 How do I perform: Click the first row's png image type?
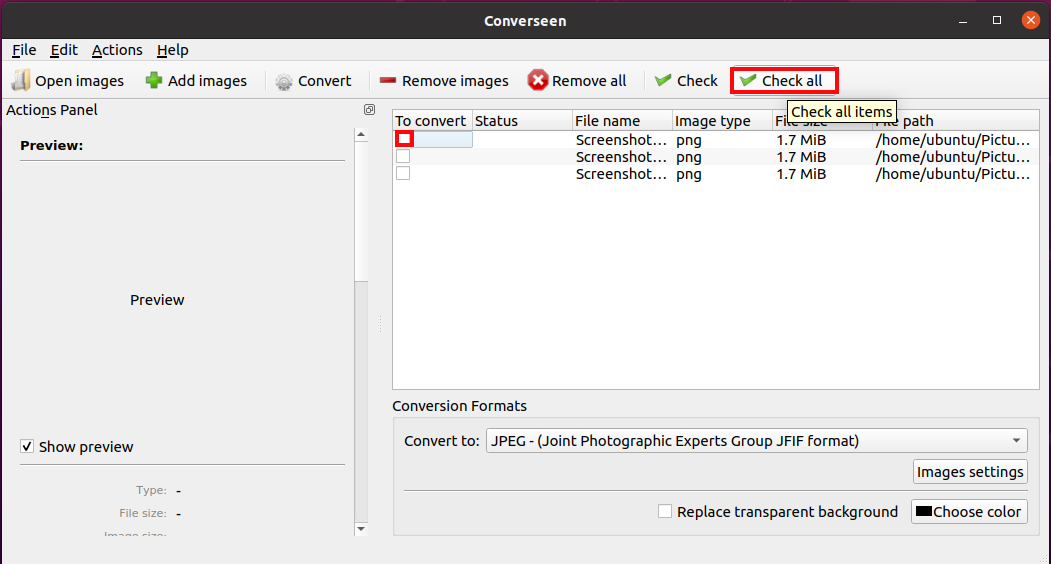(x=689, y=139)
